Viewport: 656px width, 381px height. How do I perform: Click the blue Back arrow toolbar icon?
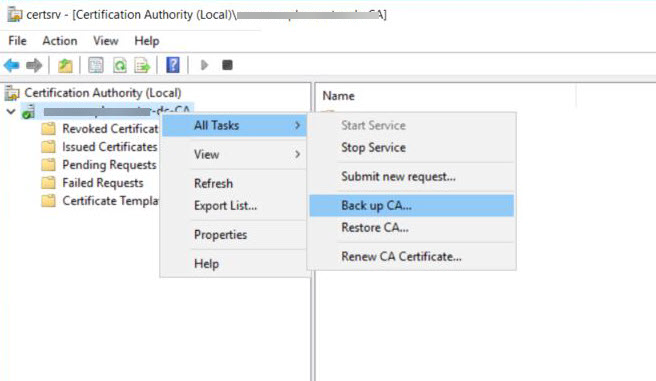pyautogui.click(x=11, y=65)
